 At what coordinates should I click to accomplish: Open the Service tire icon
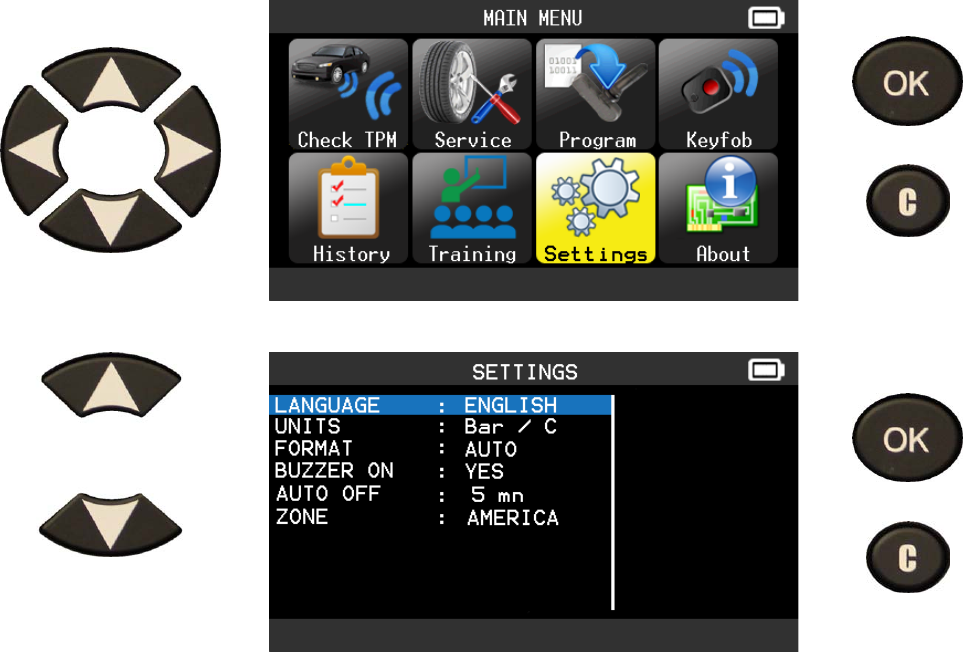pos(472,95)
